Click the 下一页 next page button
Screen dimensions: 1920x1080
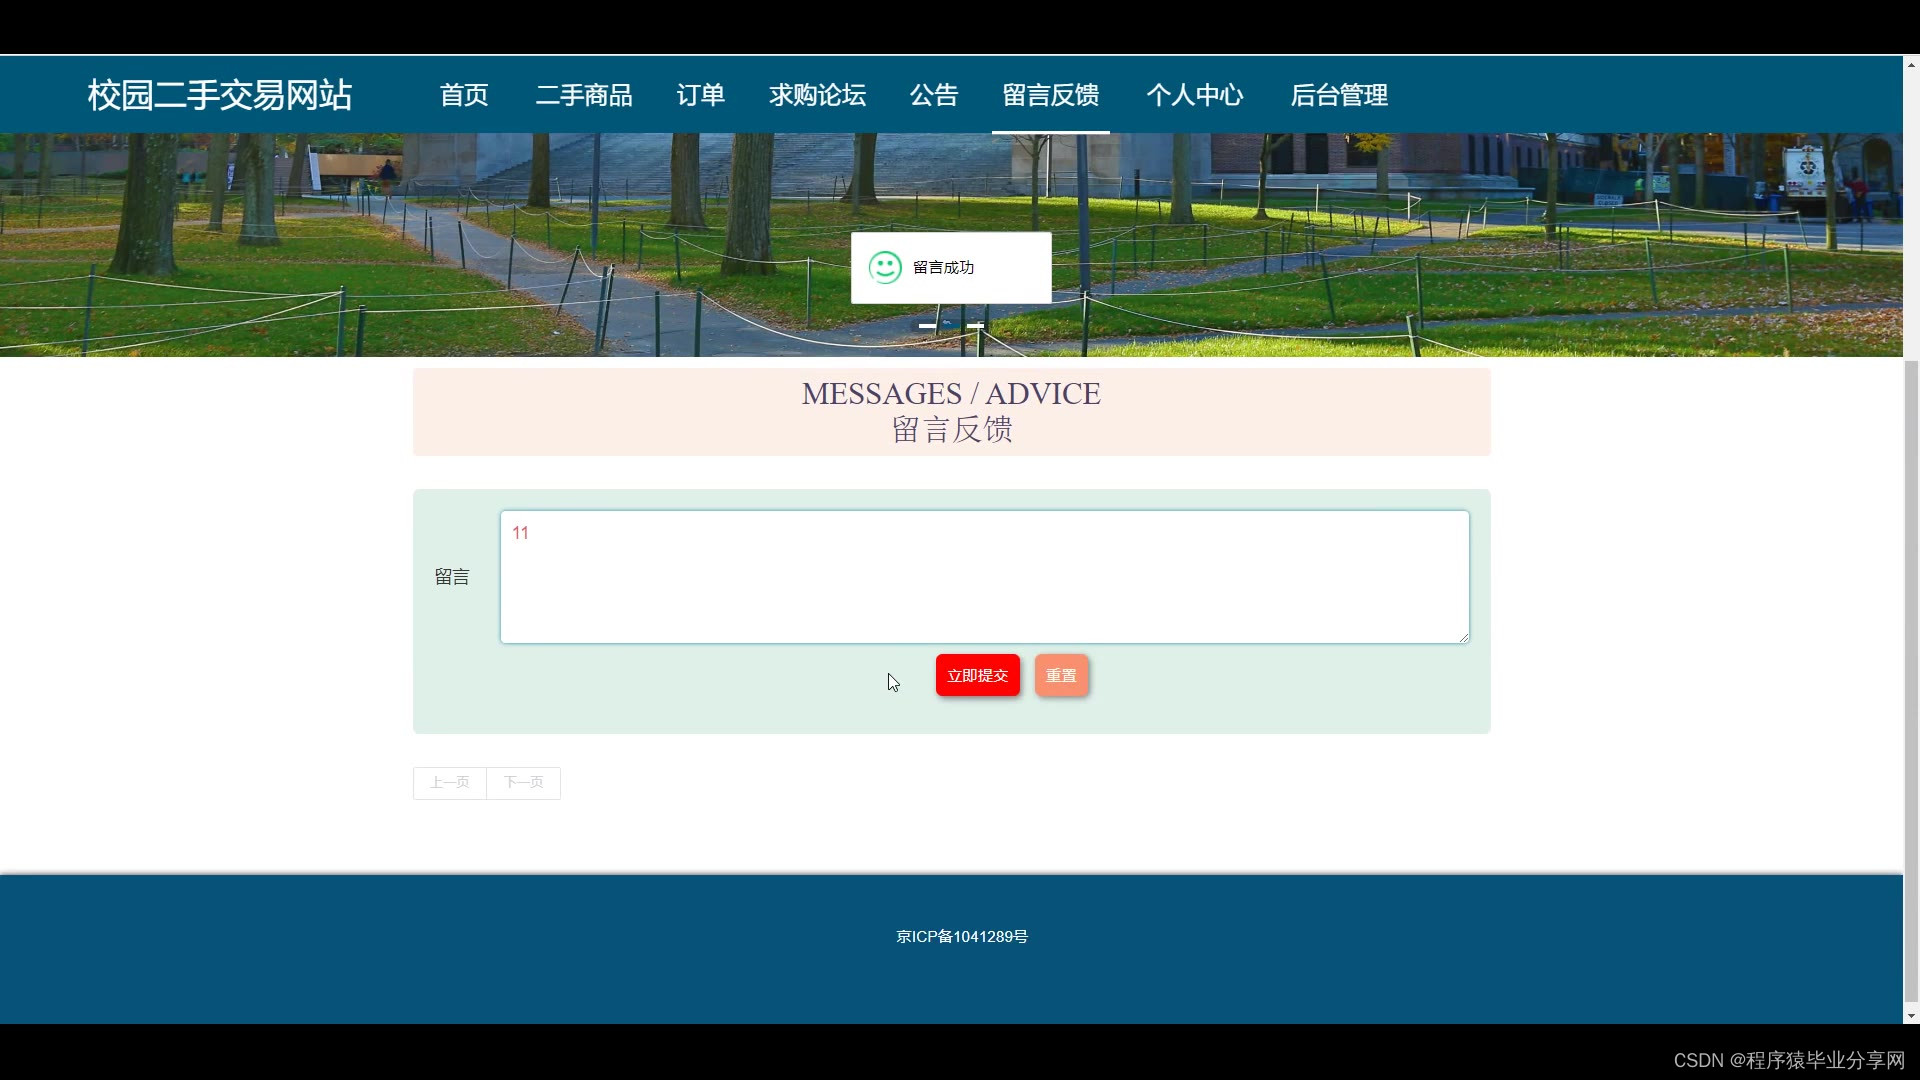point(523,783)
